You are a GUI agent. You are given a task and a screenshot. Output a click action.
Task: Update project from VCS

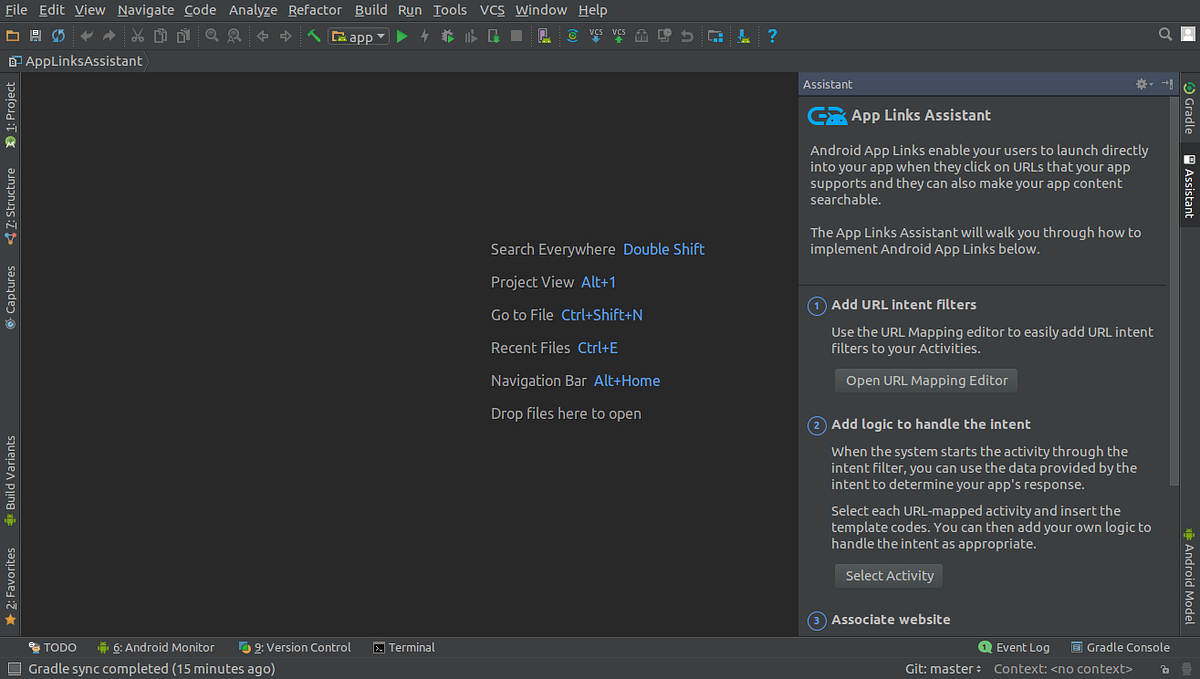click(594, 35)
